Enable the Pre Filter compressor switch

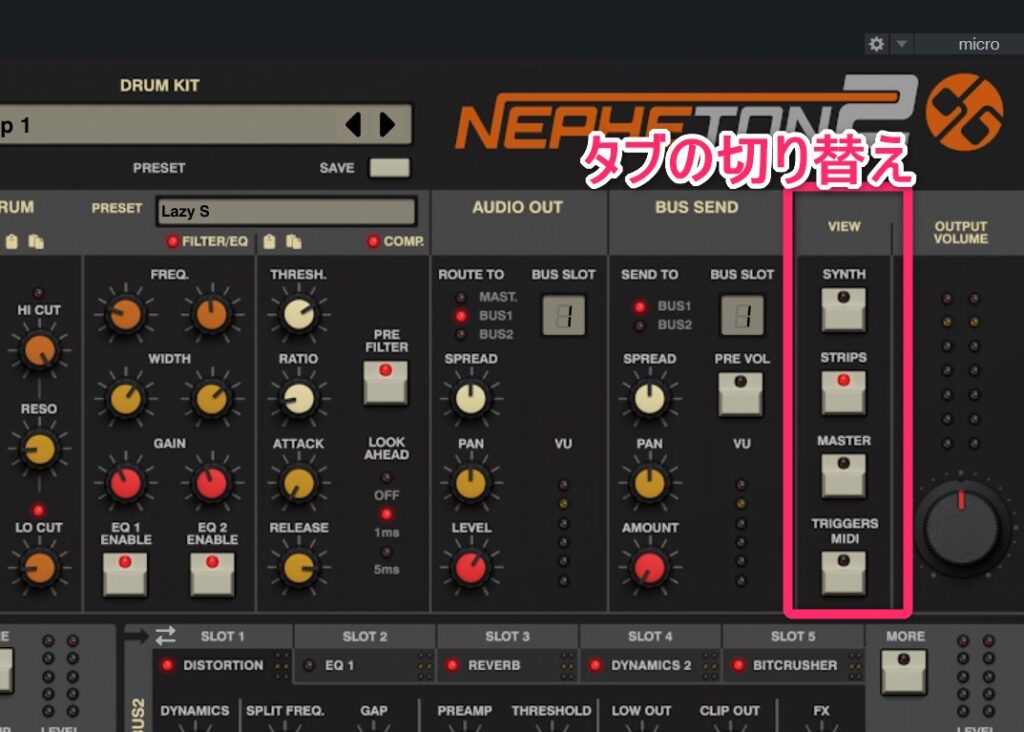(x=386, y=382)
